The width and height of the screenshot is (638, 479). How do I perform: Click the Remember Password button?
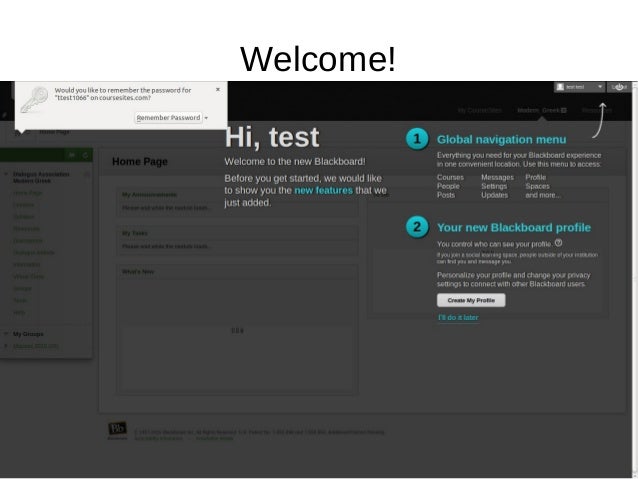(x=168, y=118)
